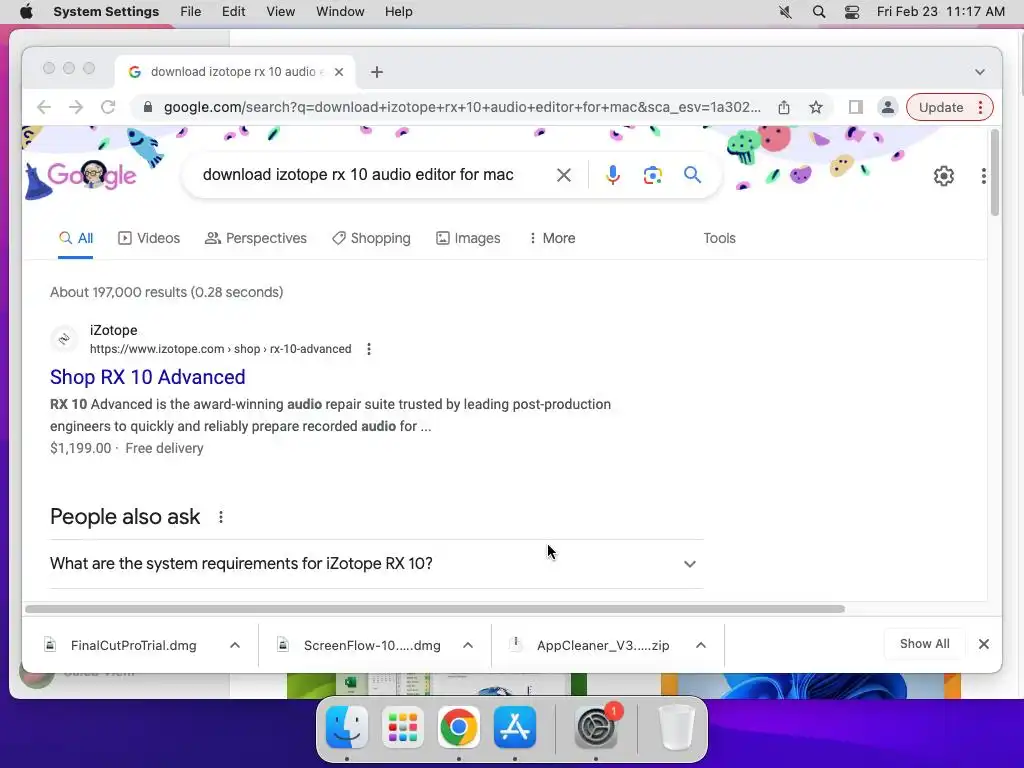Open Chrome's side panel icon
This screenshot has width=1024, height=768.
pyautogui.click(x=856, y=107)
